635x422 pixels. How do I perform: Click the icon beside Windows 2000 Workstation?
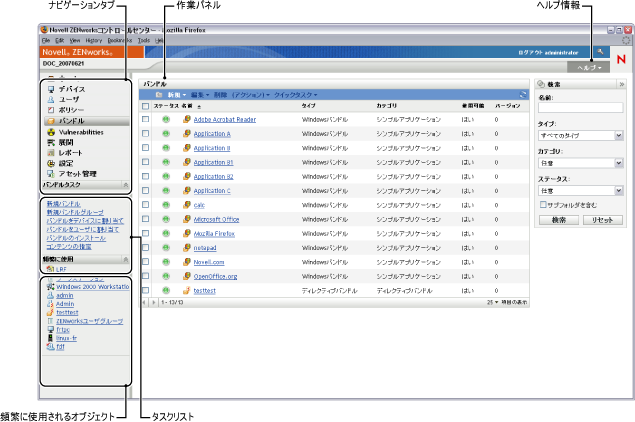51,287
